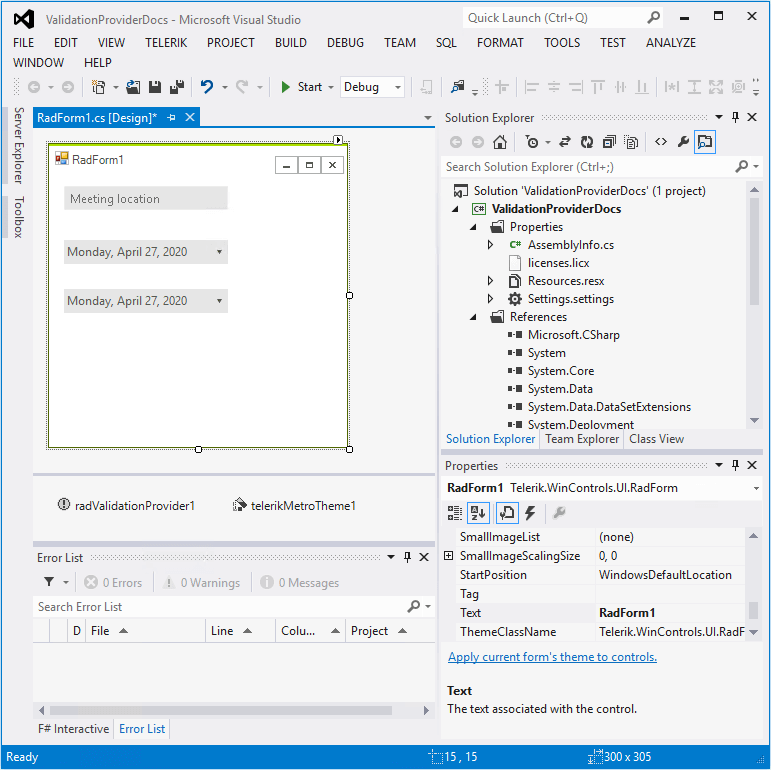
Task: Click the Sync with Active Document icon
Action: click(x=565, y=143)
